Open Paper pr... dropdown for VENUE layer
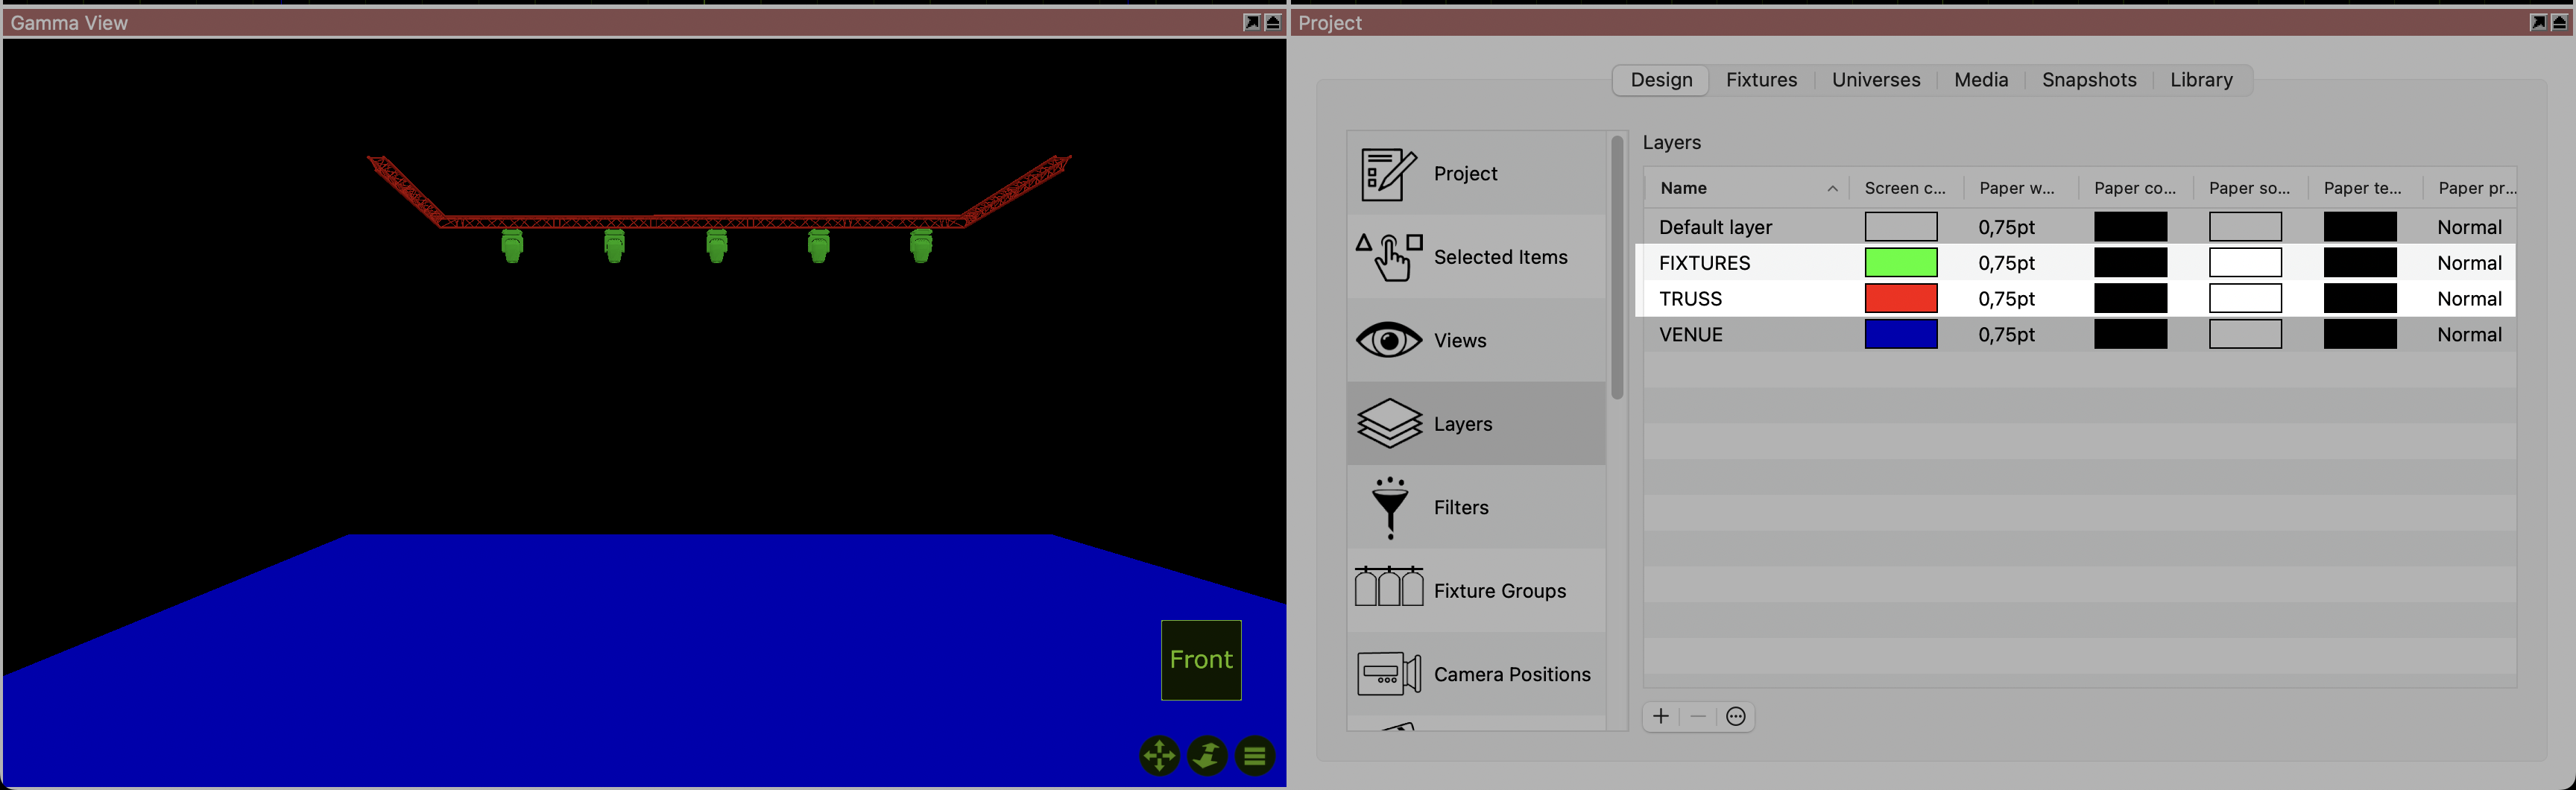Image resolution: width=2576 pixels, height=790 pixels. pos(2469,335)
